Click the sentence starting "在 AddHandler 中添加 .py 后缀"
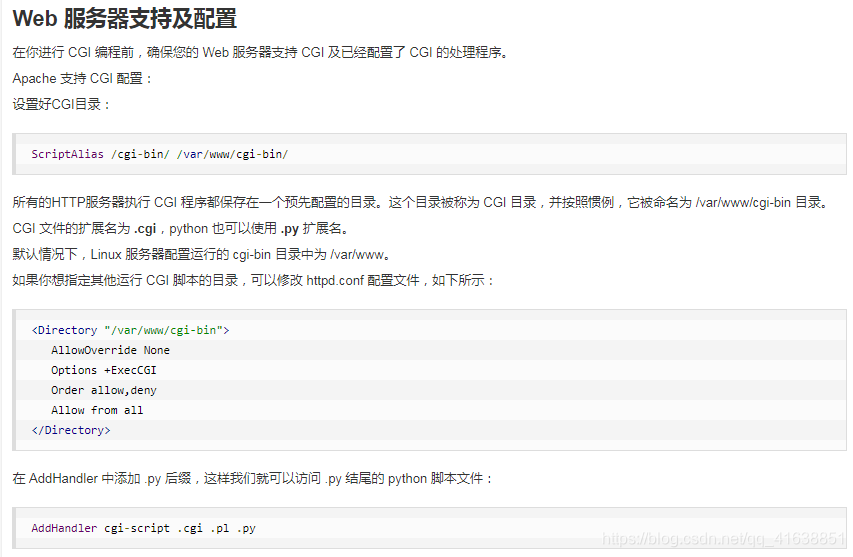The width and height of the screenshot is (853, 557). point(253,479)
